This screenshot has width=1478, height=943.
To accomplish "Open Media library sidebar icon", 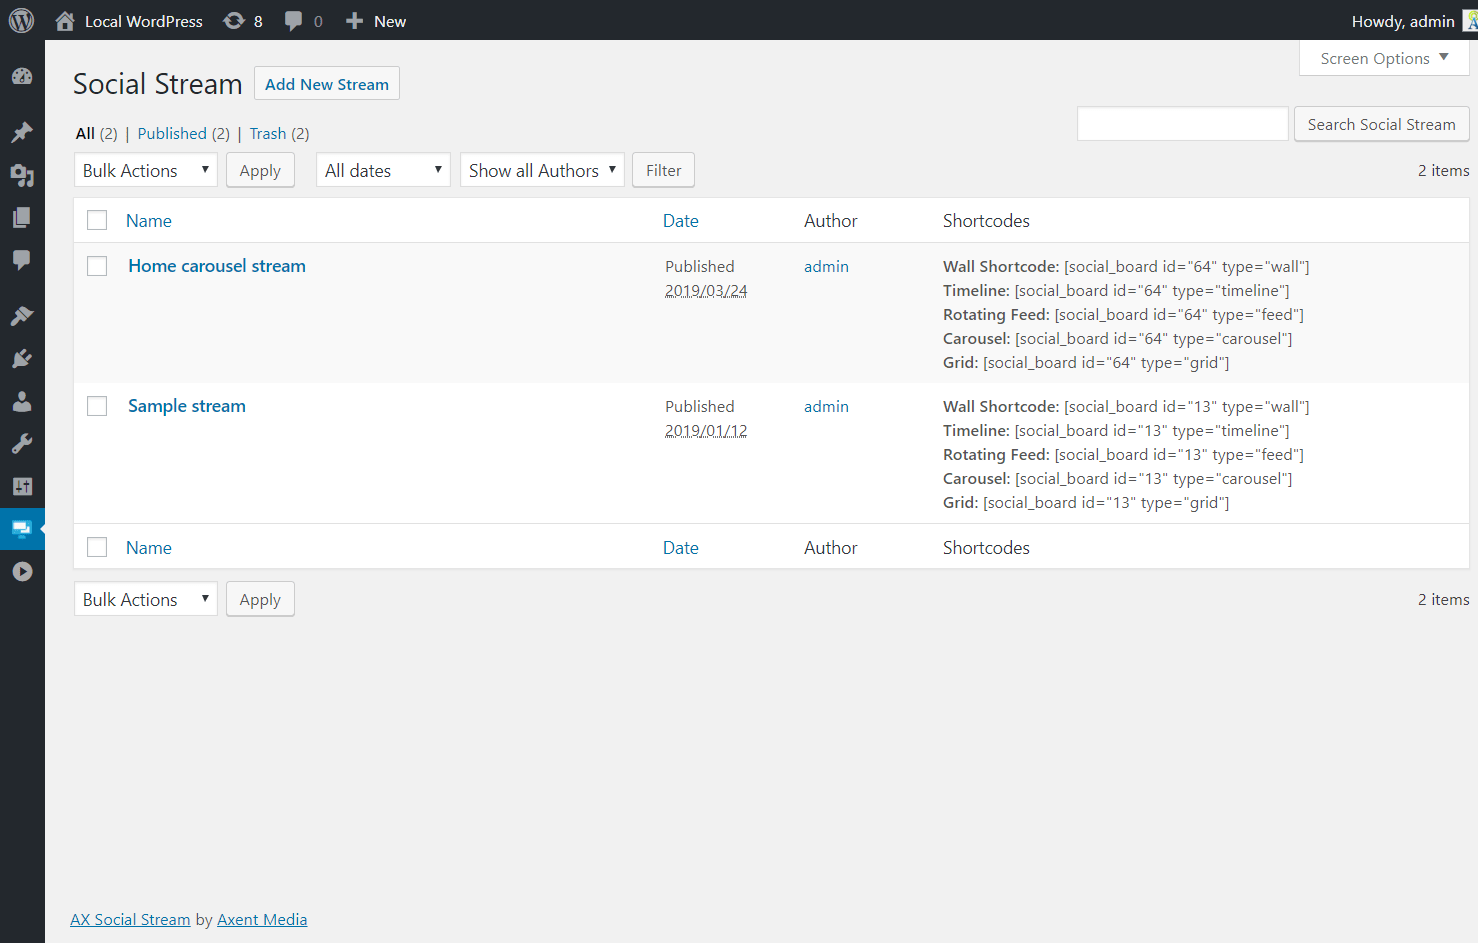I will (x=22, y=176).
